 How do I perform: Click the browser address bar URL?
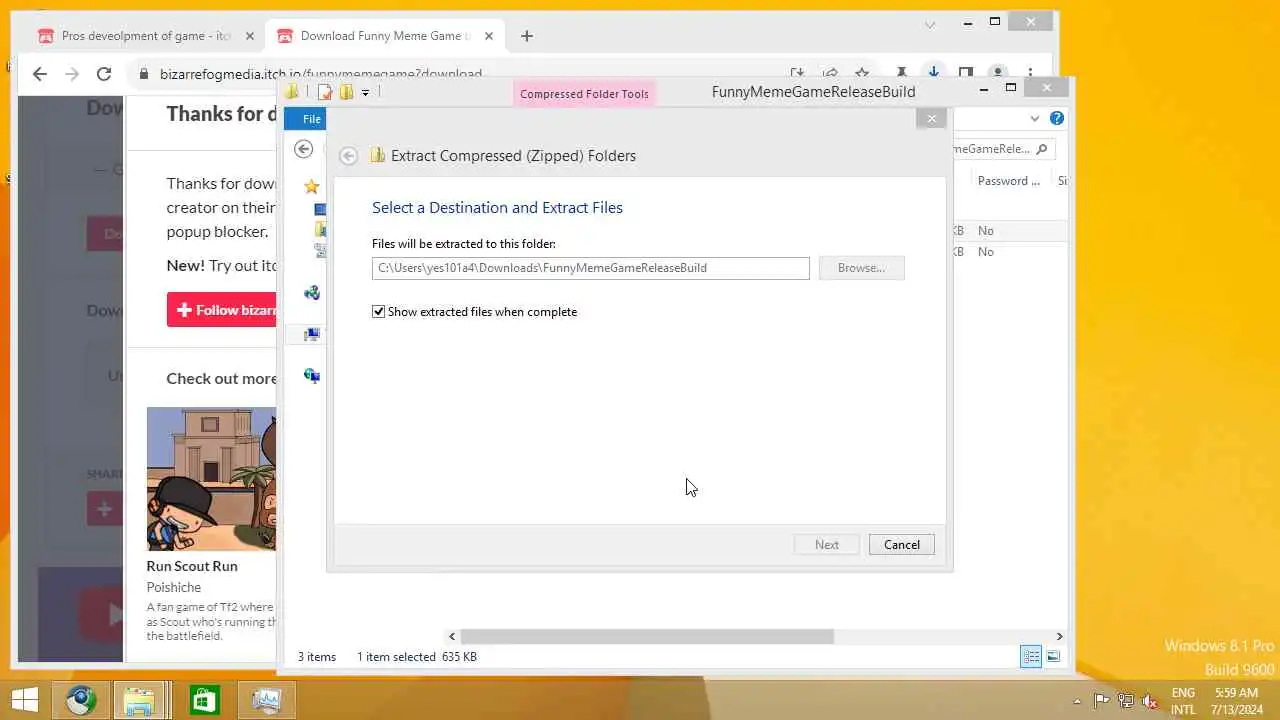pyautogui.click(x=320, y=74)
